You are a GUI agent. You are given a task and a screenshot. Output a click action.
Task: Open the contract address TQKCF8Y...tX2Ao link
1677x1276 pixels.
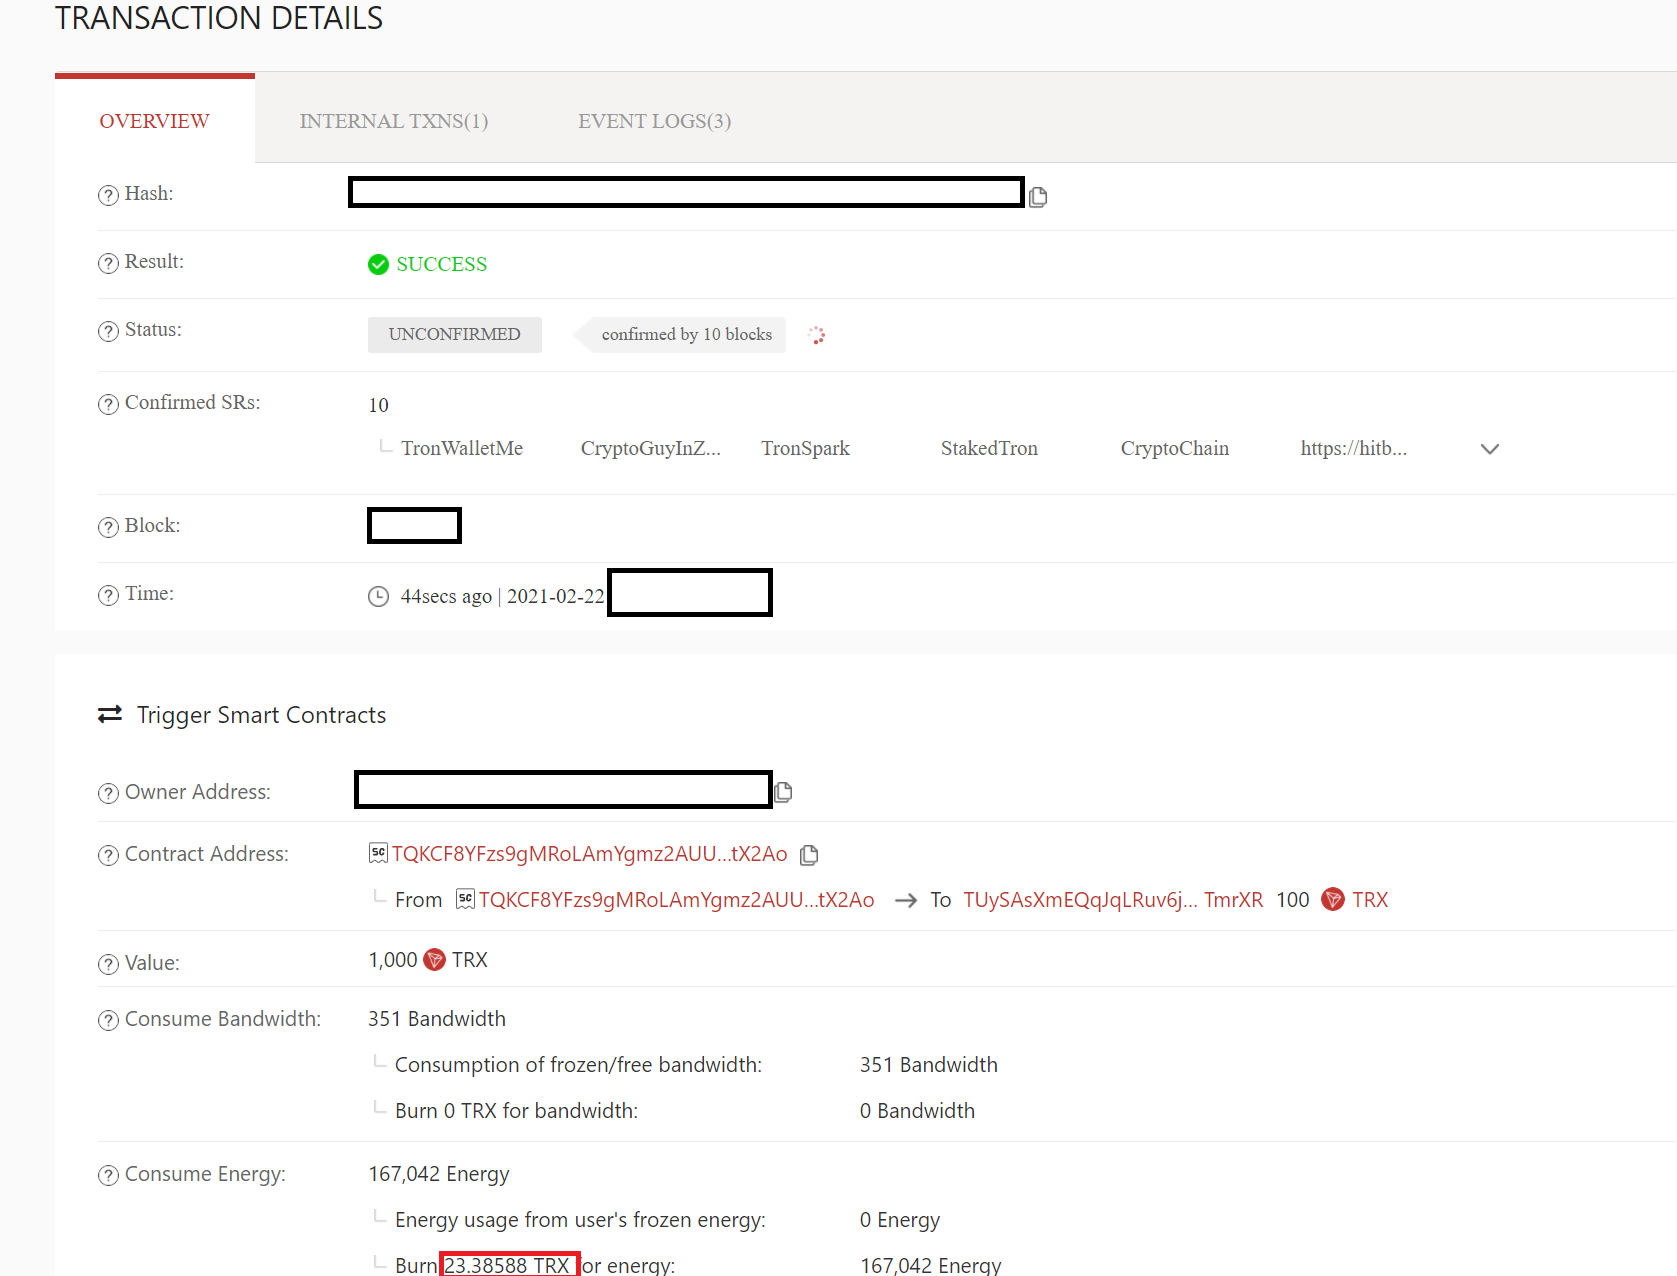click(590, 854)
